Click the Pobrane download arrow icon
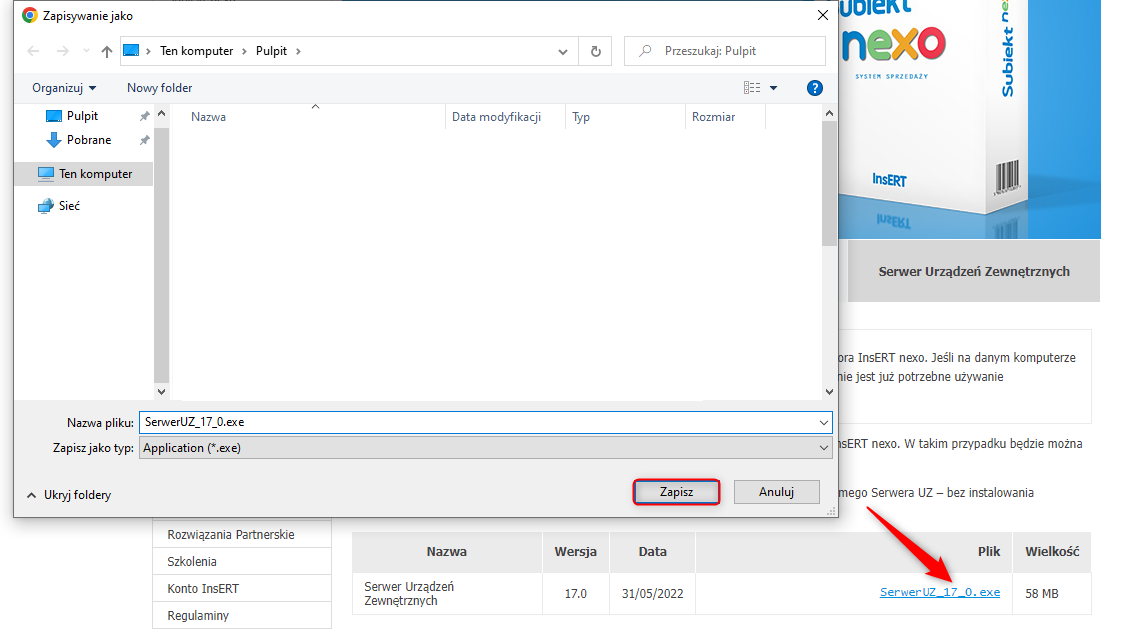The height and width of the screenshot is (644, 1132). coord(53,140)
